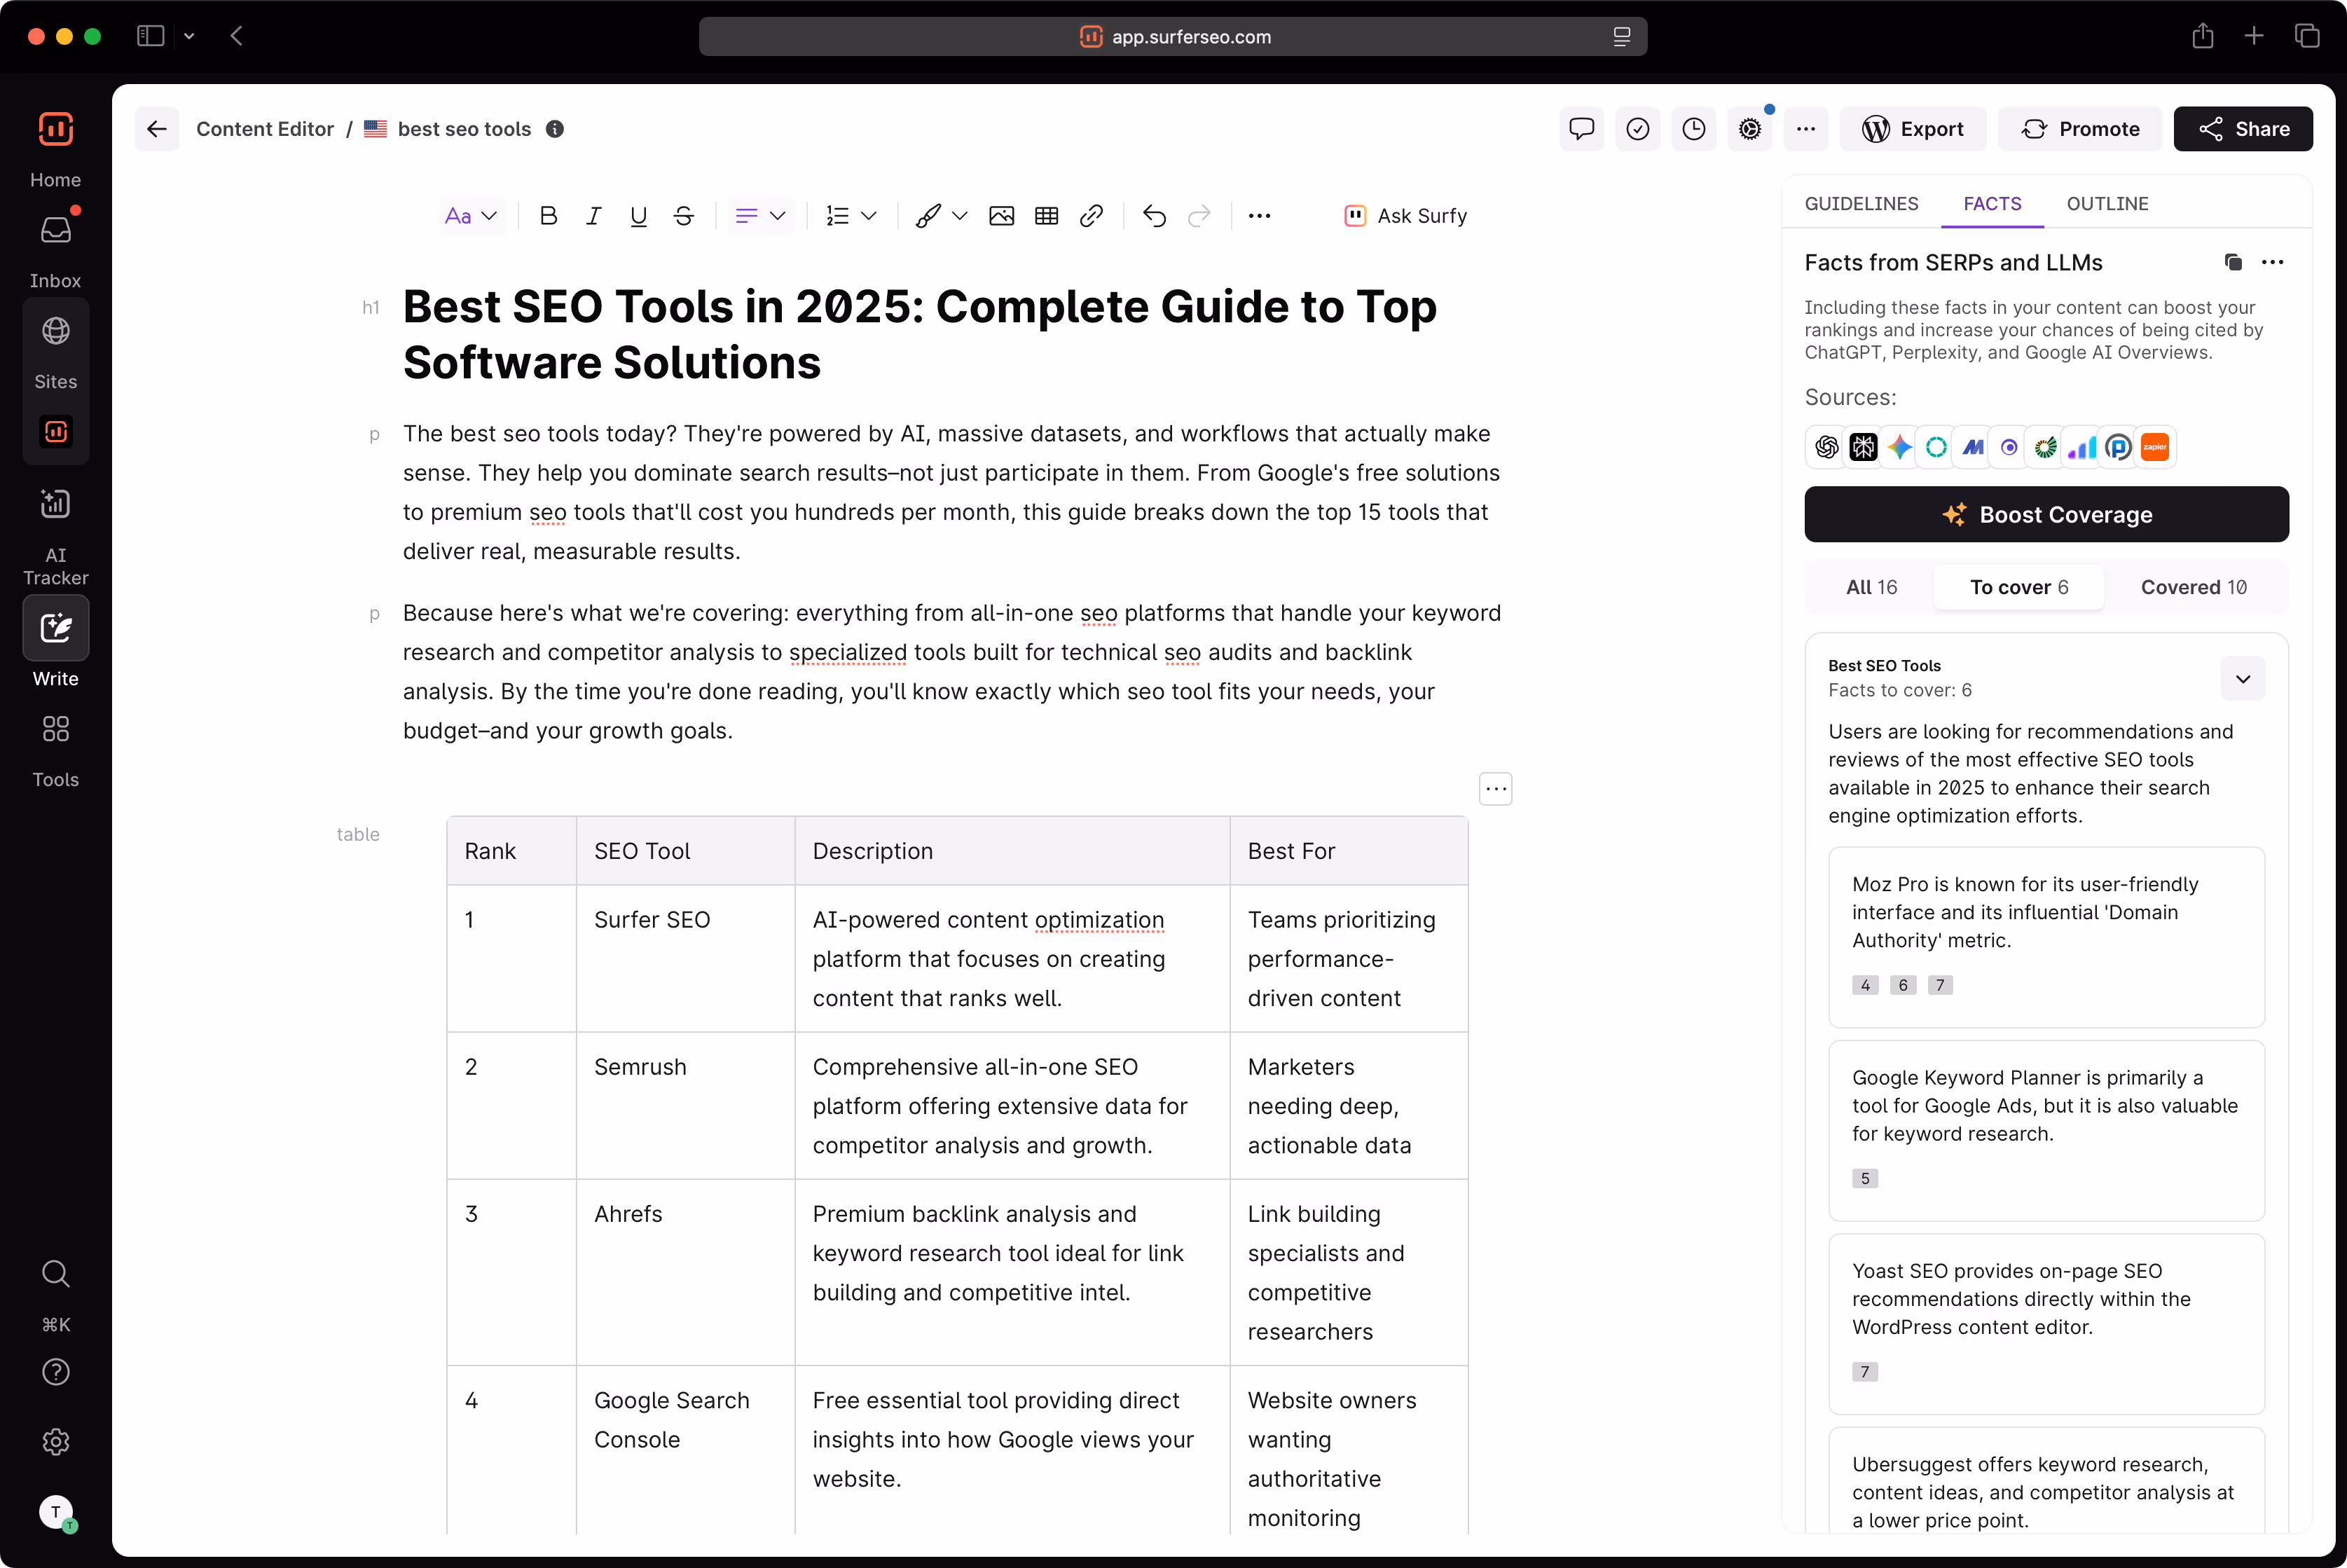The height and width of the screenshot is (1568, 2347).
Task: Click the ChatGPT source icon
Action: click(x=1826, y=447)
